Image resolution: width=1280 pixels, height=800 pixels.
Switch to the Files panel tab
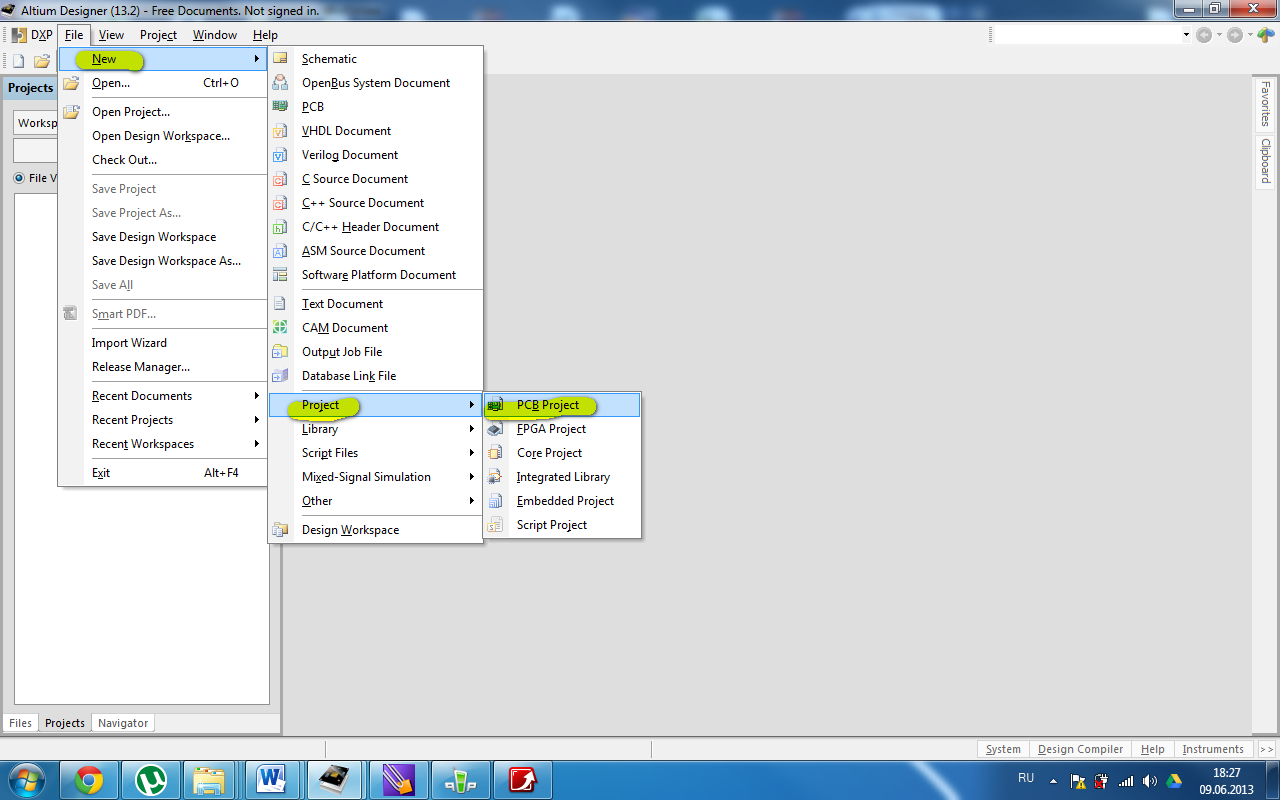point(21,723)
